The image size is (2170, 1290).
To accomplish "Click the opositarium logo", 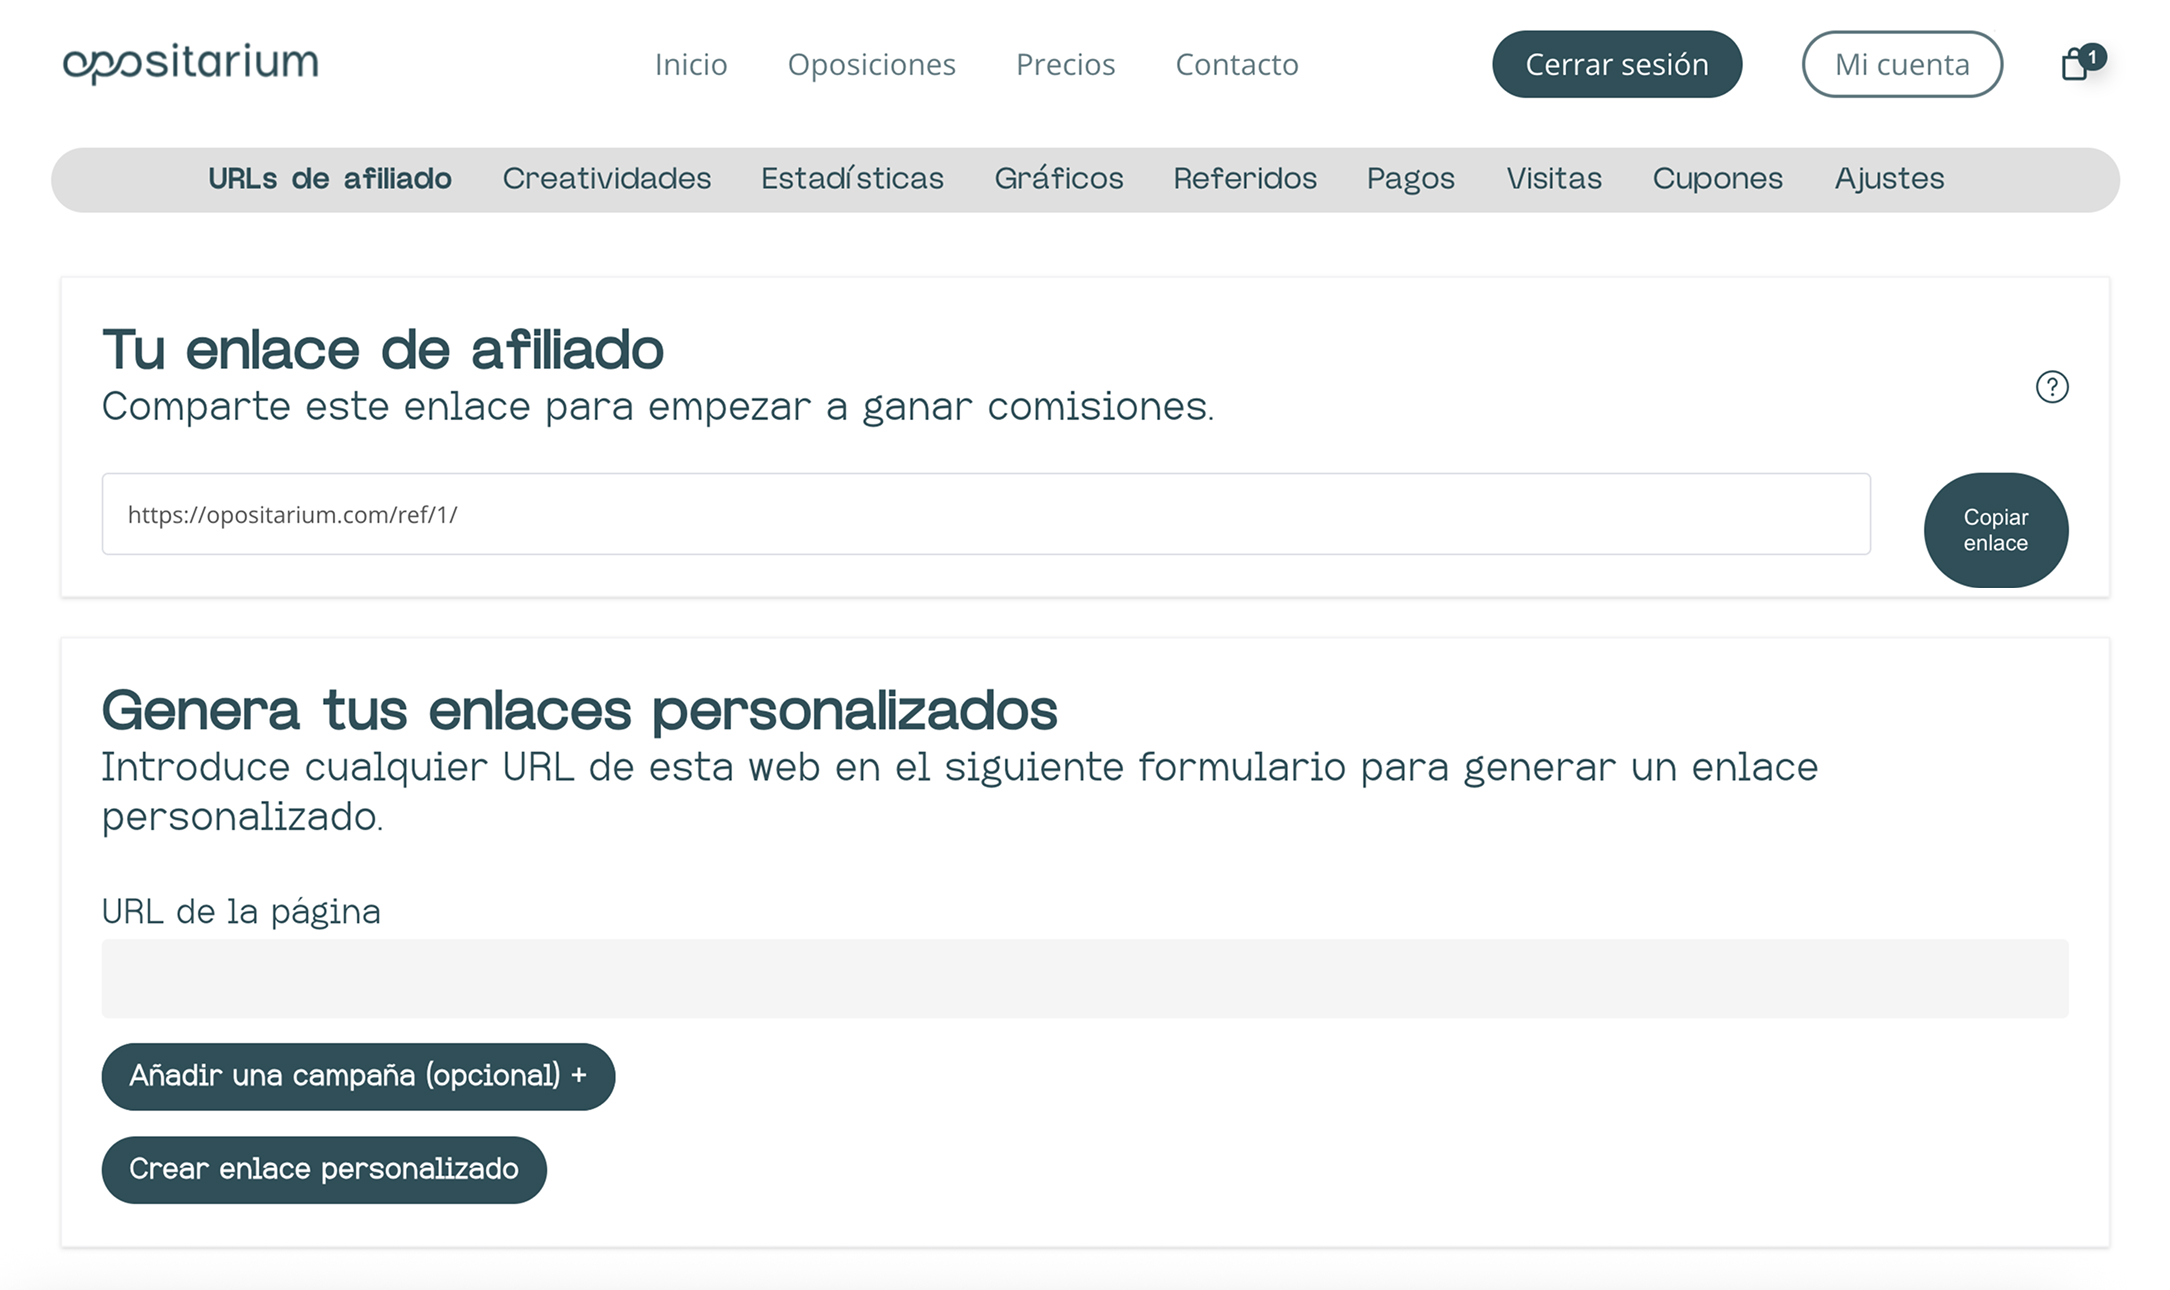I will tap(190, 63).
